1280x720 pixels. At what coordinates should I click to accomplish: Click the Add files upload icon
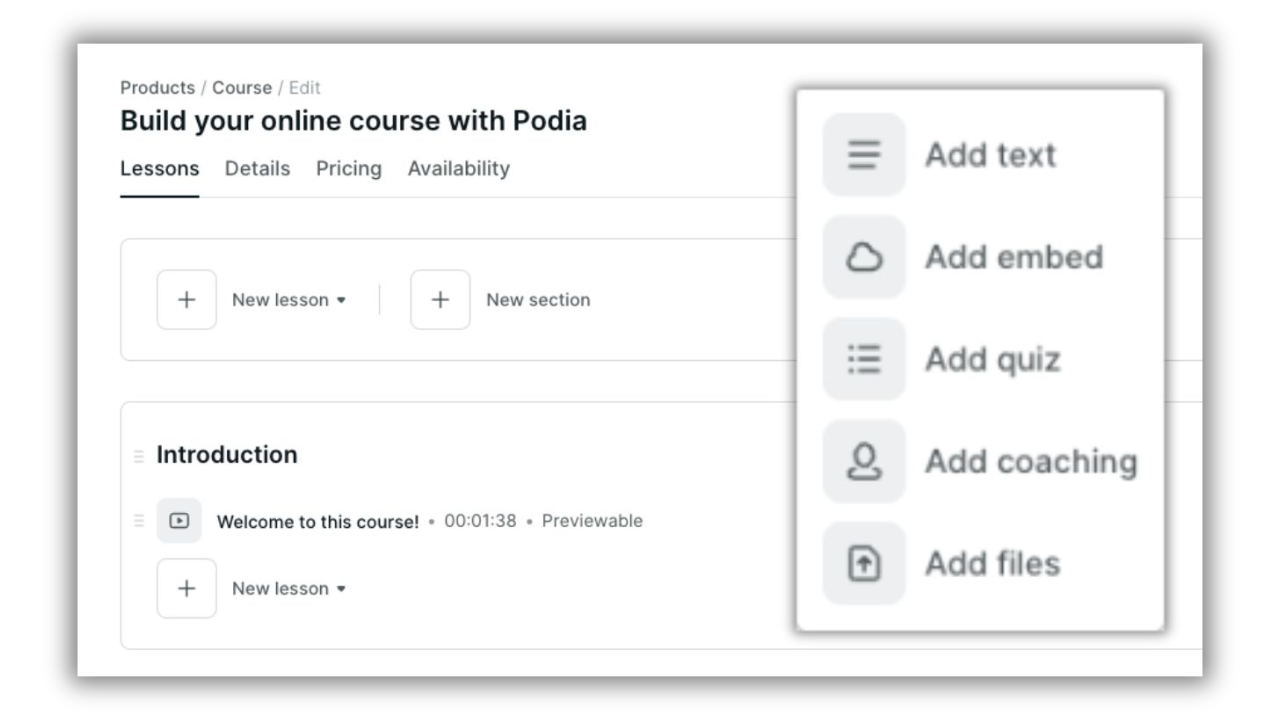tap(864, 564)
